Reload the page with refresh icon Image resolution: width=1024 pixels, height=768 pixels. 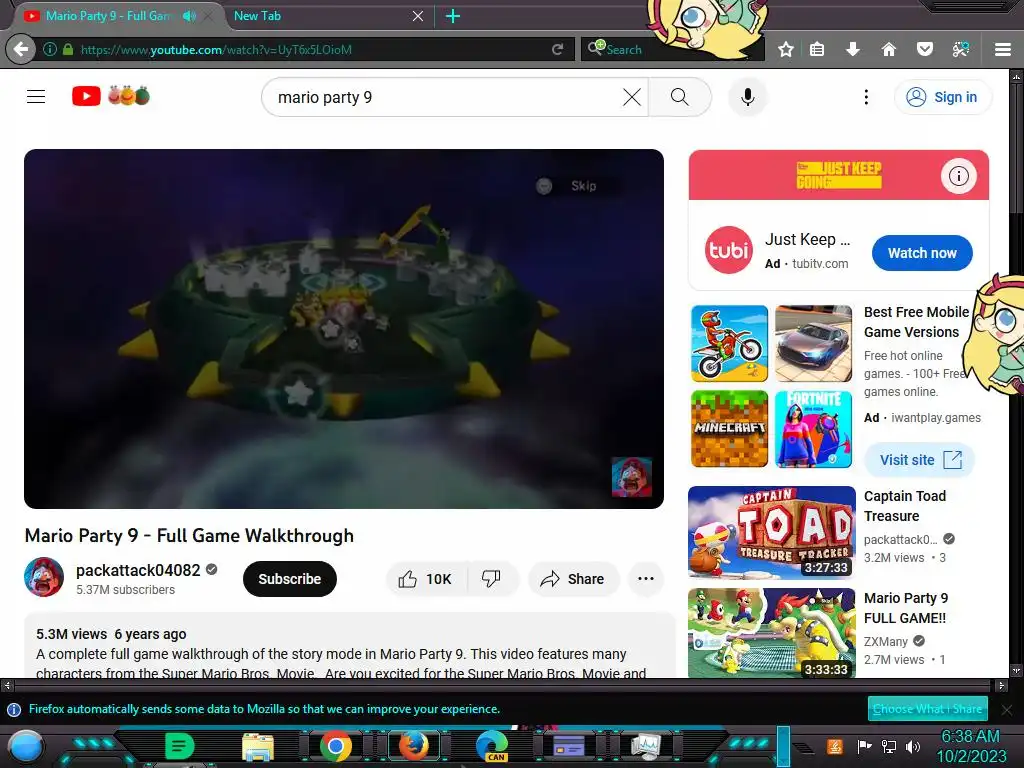pos(558,49)
